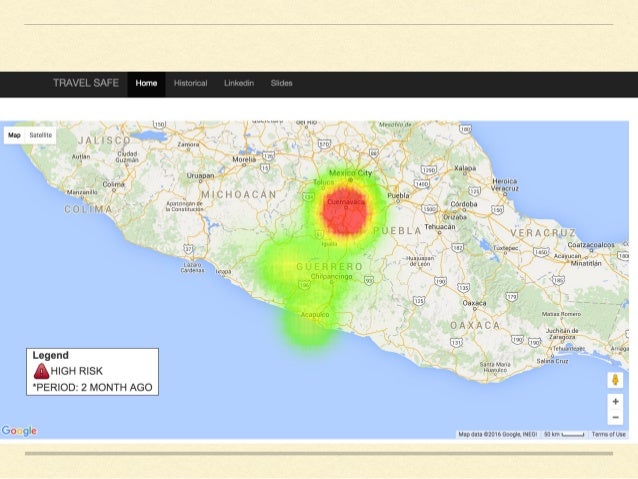Click the Puebla city label
Viewport: 638px width, 479px height.
[398, 196]
